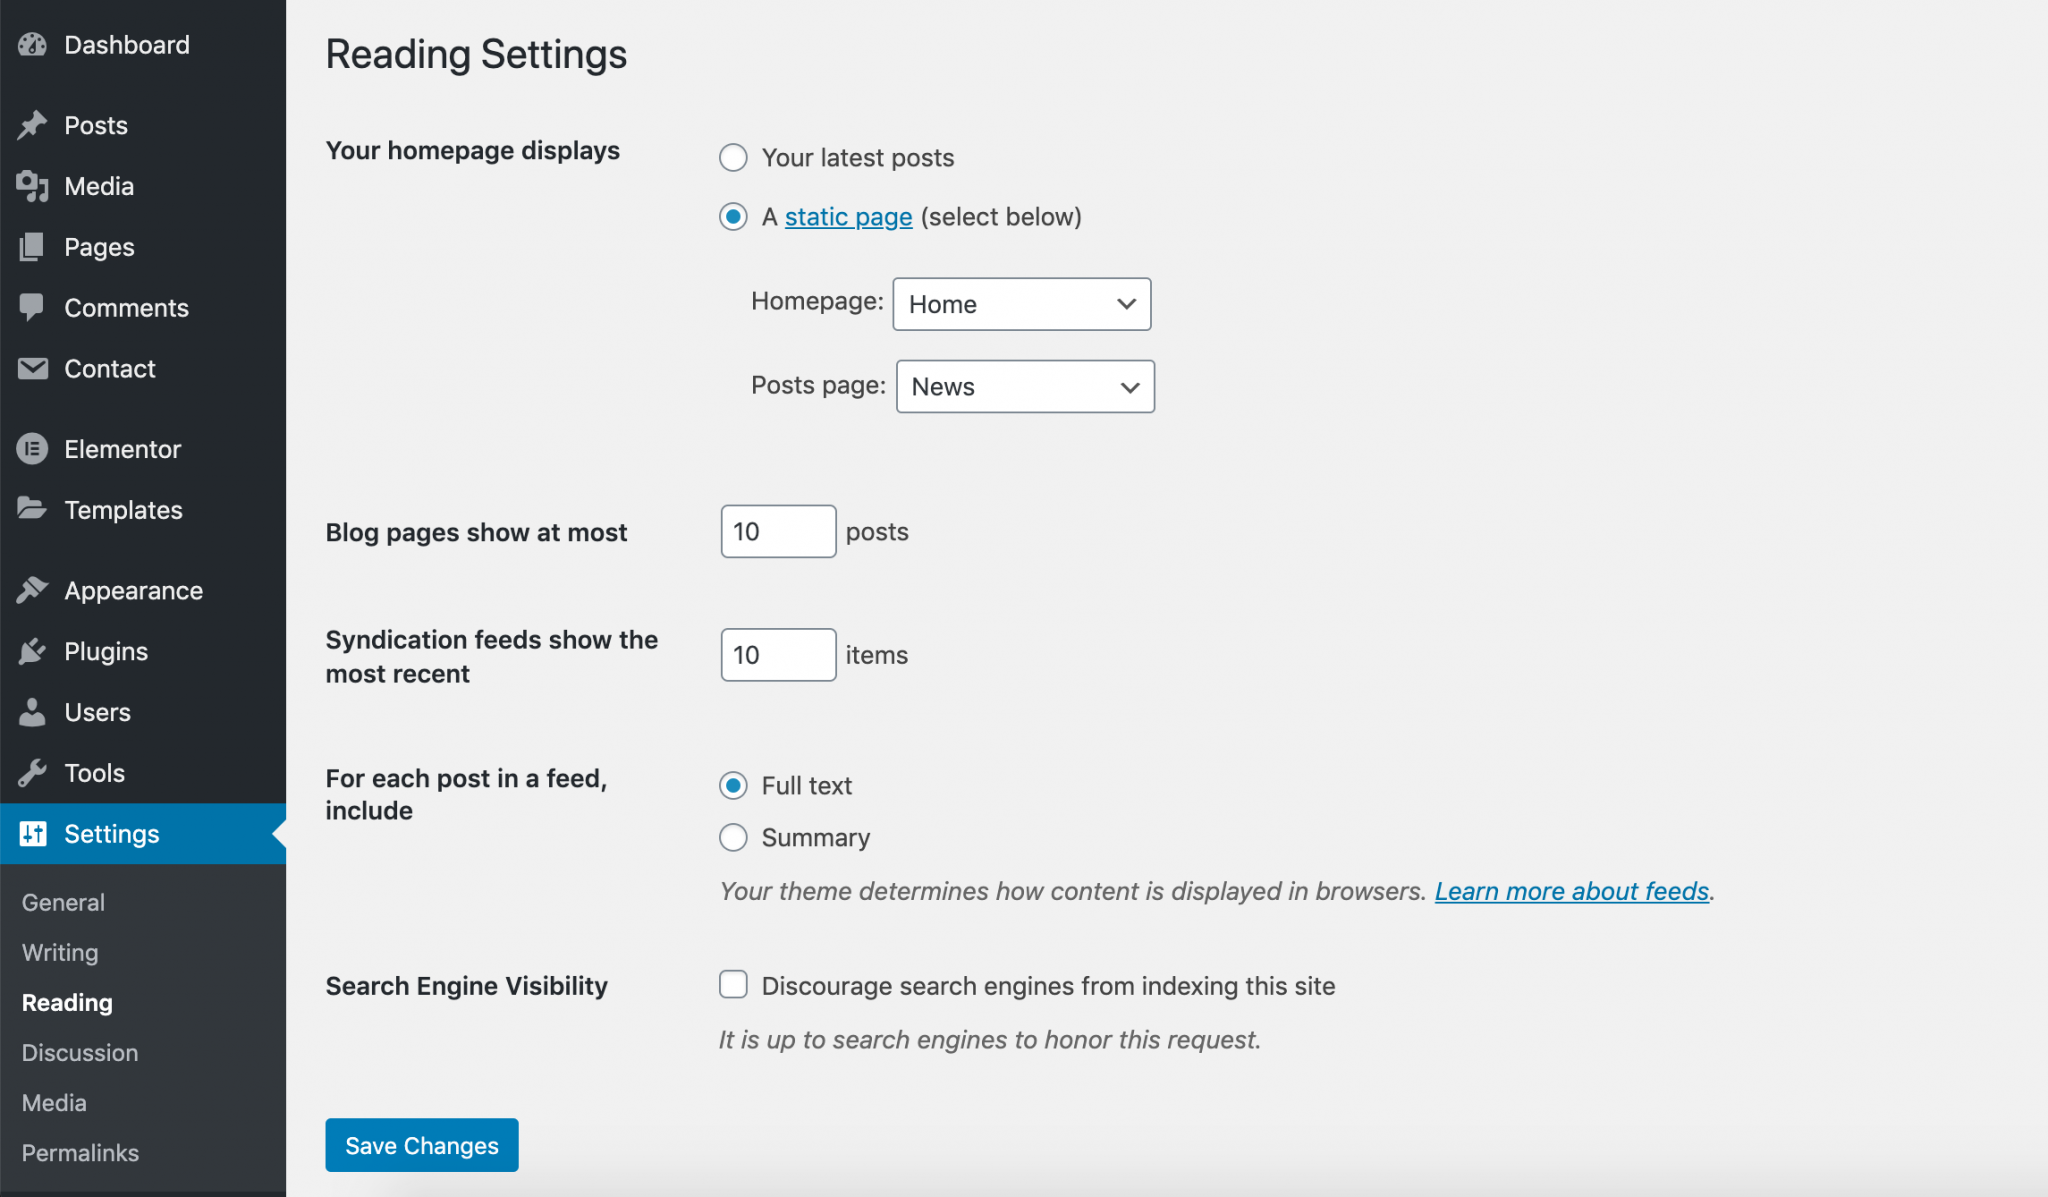
Task: Click the Media camera-music icon
Action: (x=32, y=186)
